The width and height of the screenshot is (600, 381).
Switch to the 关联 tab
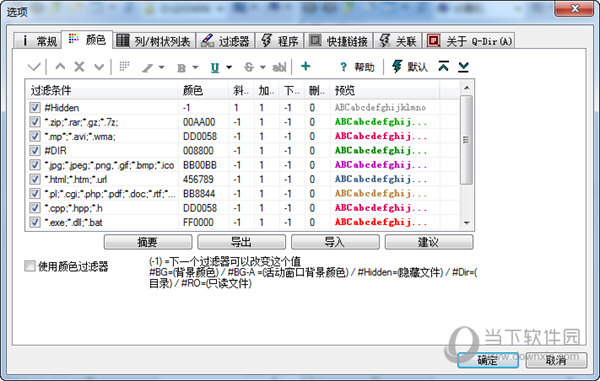click(x=398, y=41)
